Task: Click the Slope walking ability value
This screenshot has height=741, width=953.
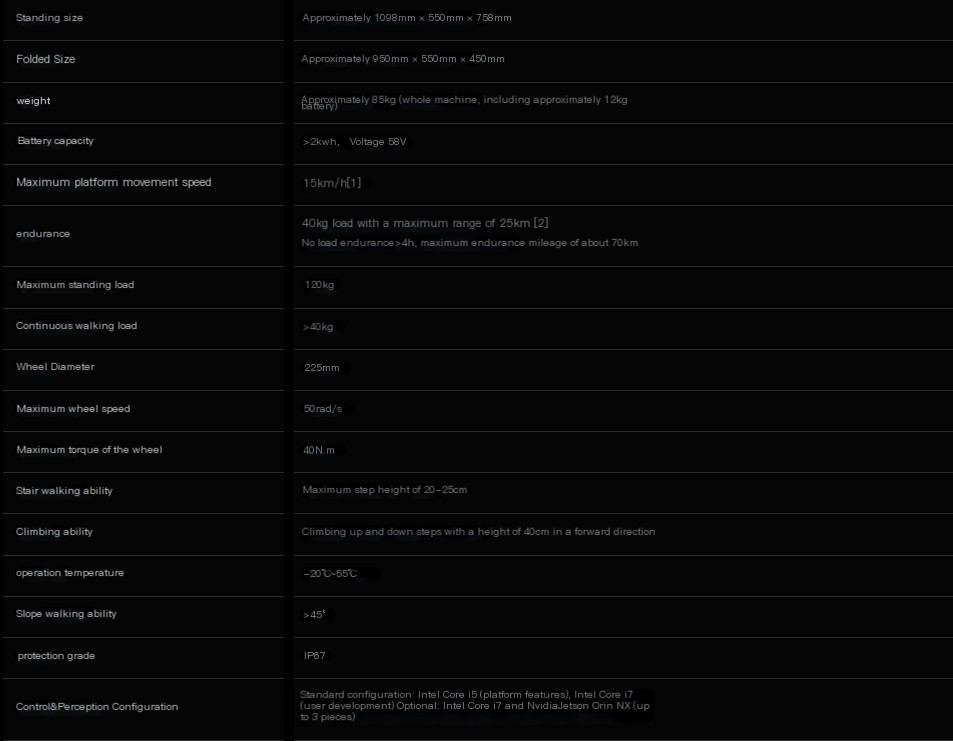Action: (314, 615)
